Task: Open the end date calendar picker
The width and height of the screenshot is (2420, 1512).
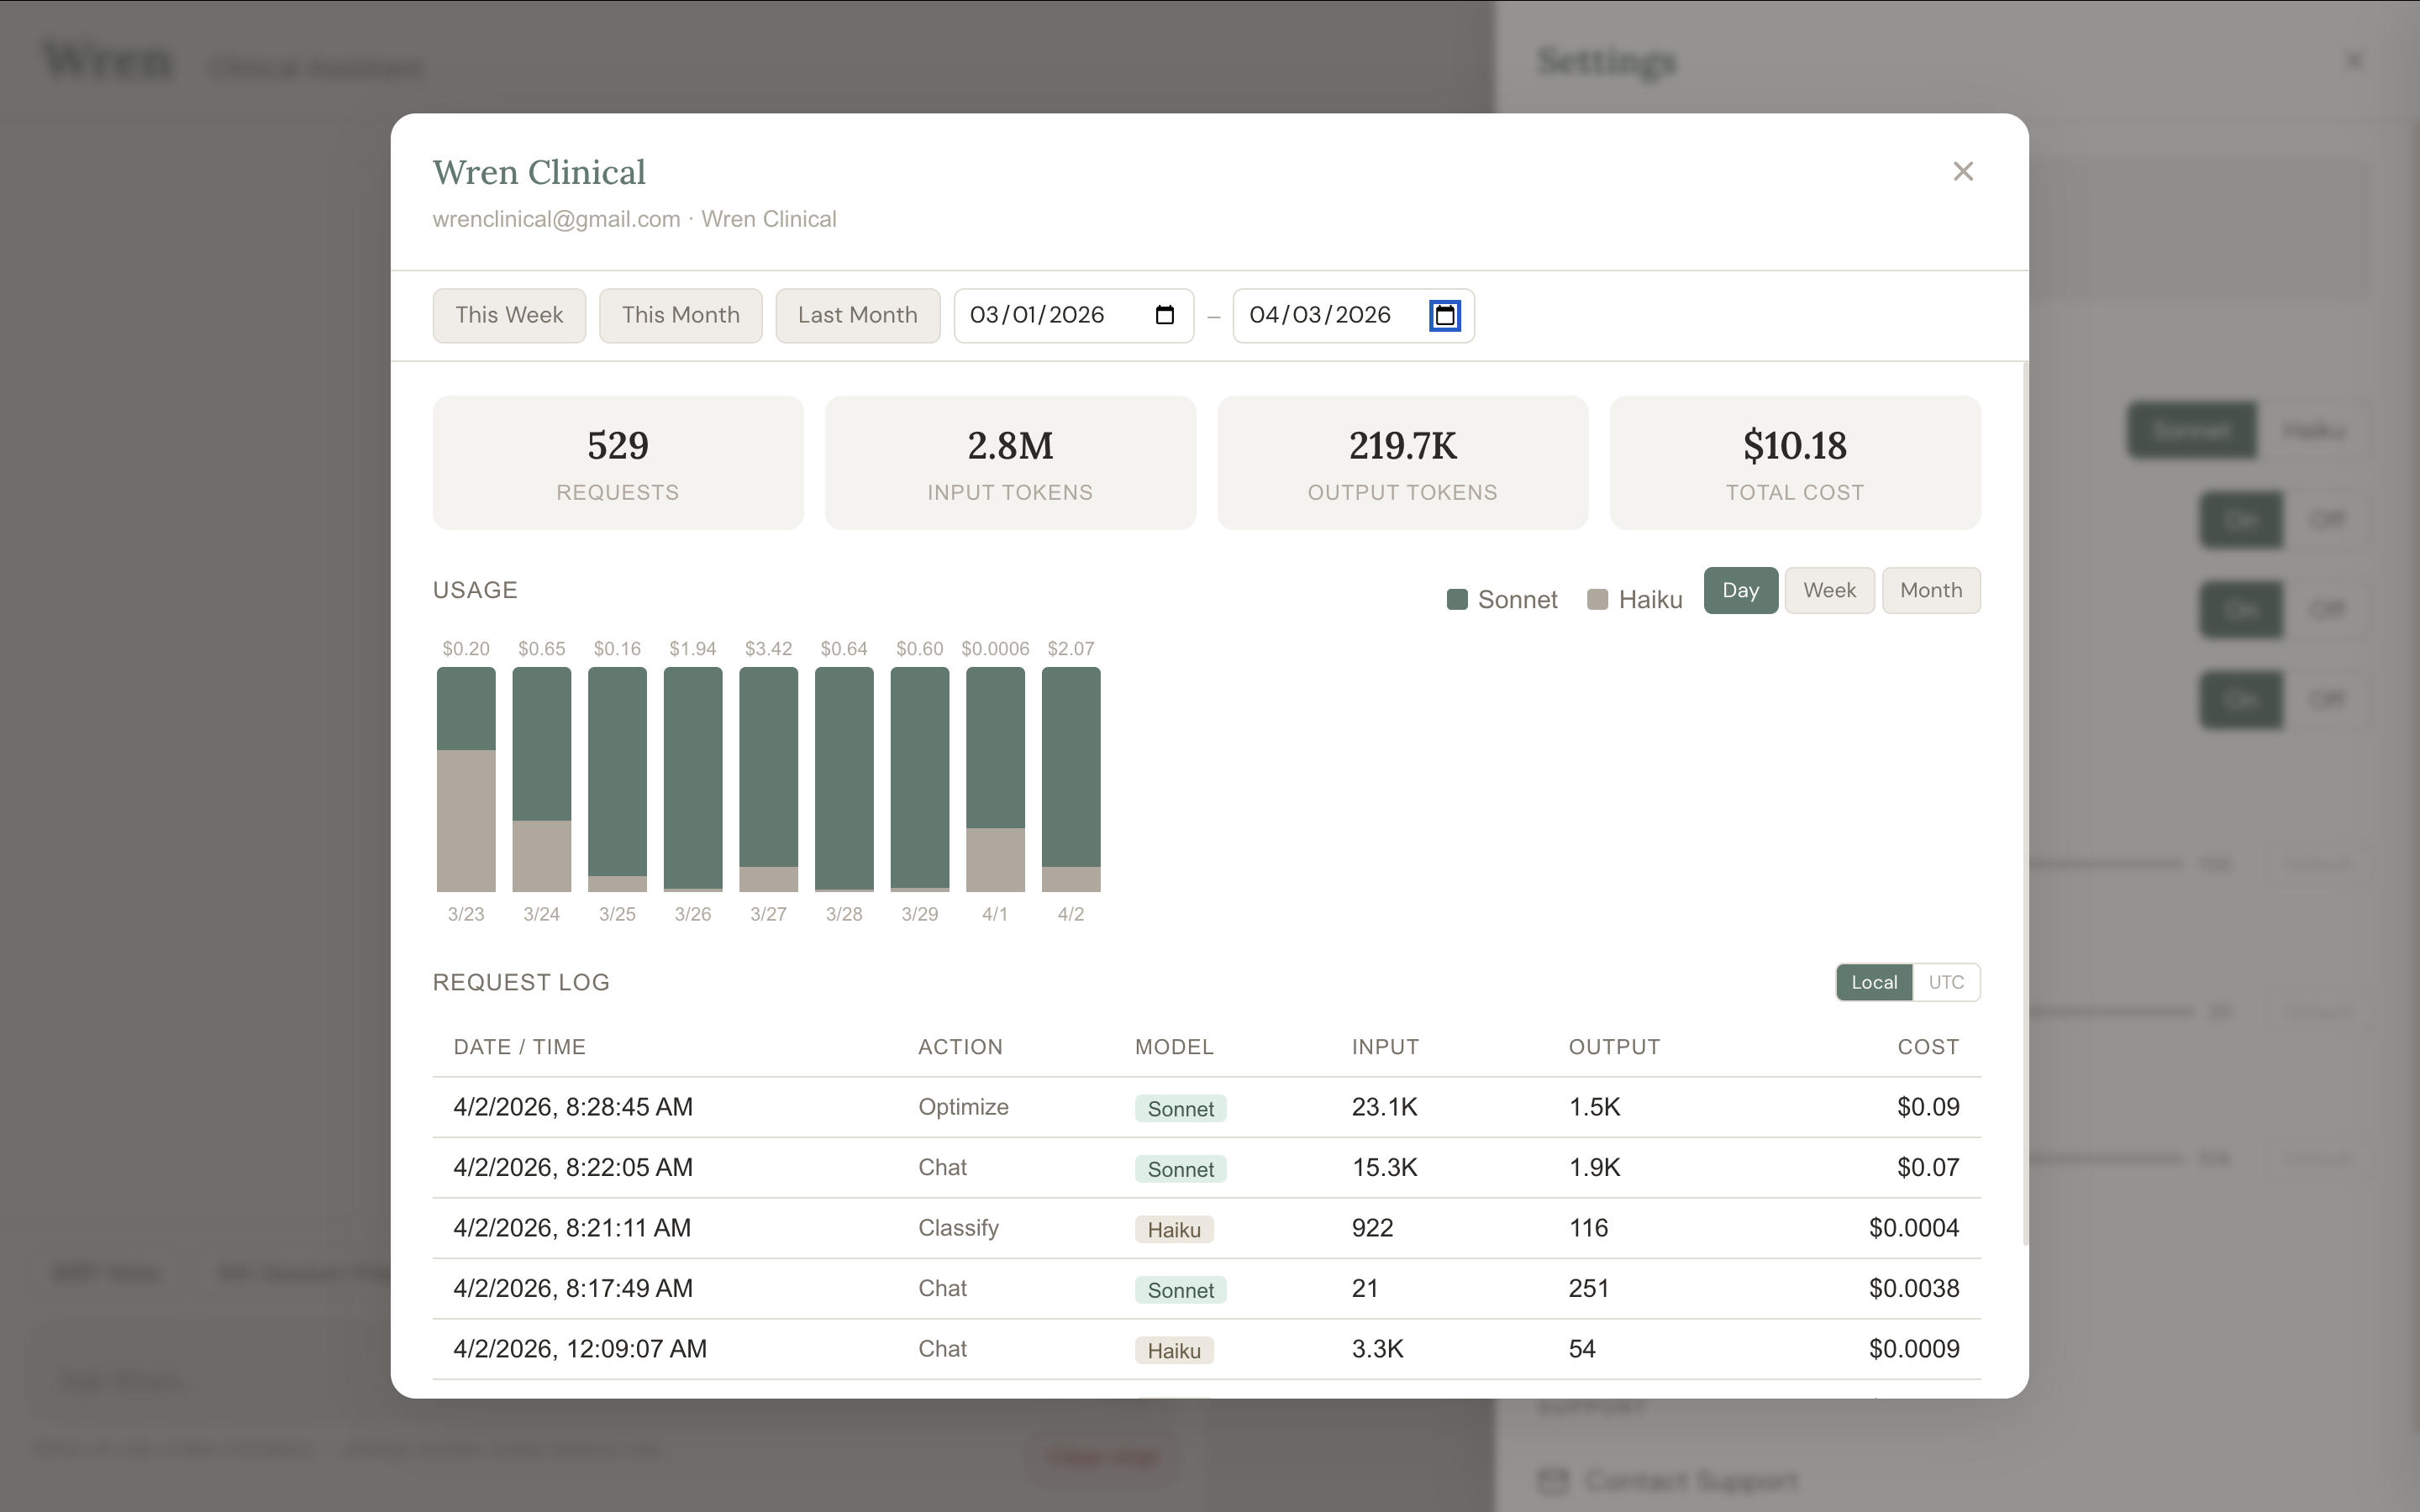Action: pos(1444,315)
